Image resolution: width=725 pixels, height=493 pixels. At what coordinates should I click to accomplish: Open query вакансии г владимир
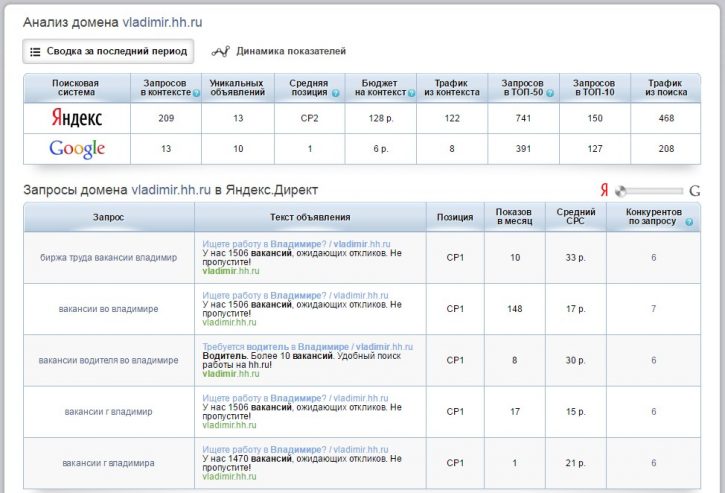click(109, 412)
